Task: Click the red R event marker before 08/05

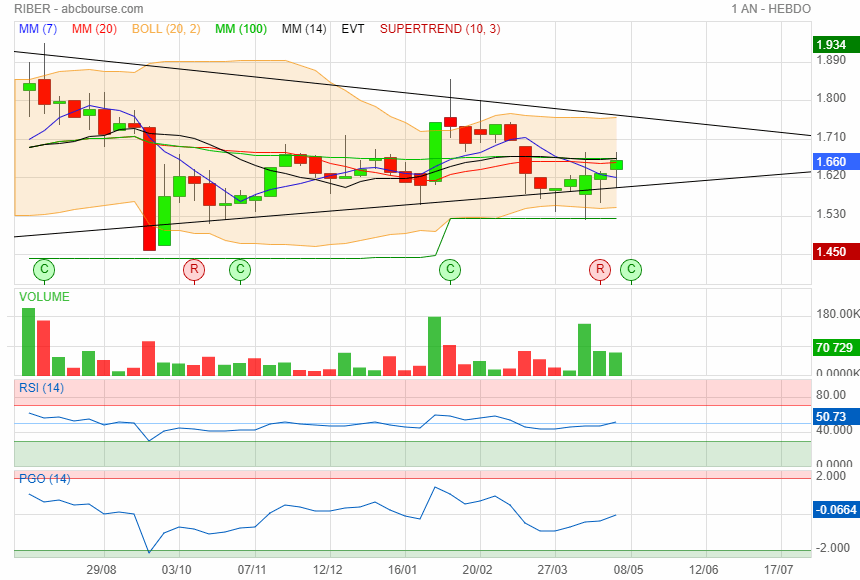Action: click(x=600, y=269)
